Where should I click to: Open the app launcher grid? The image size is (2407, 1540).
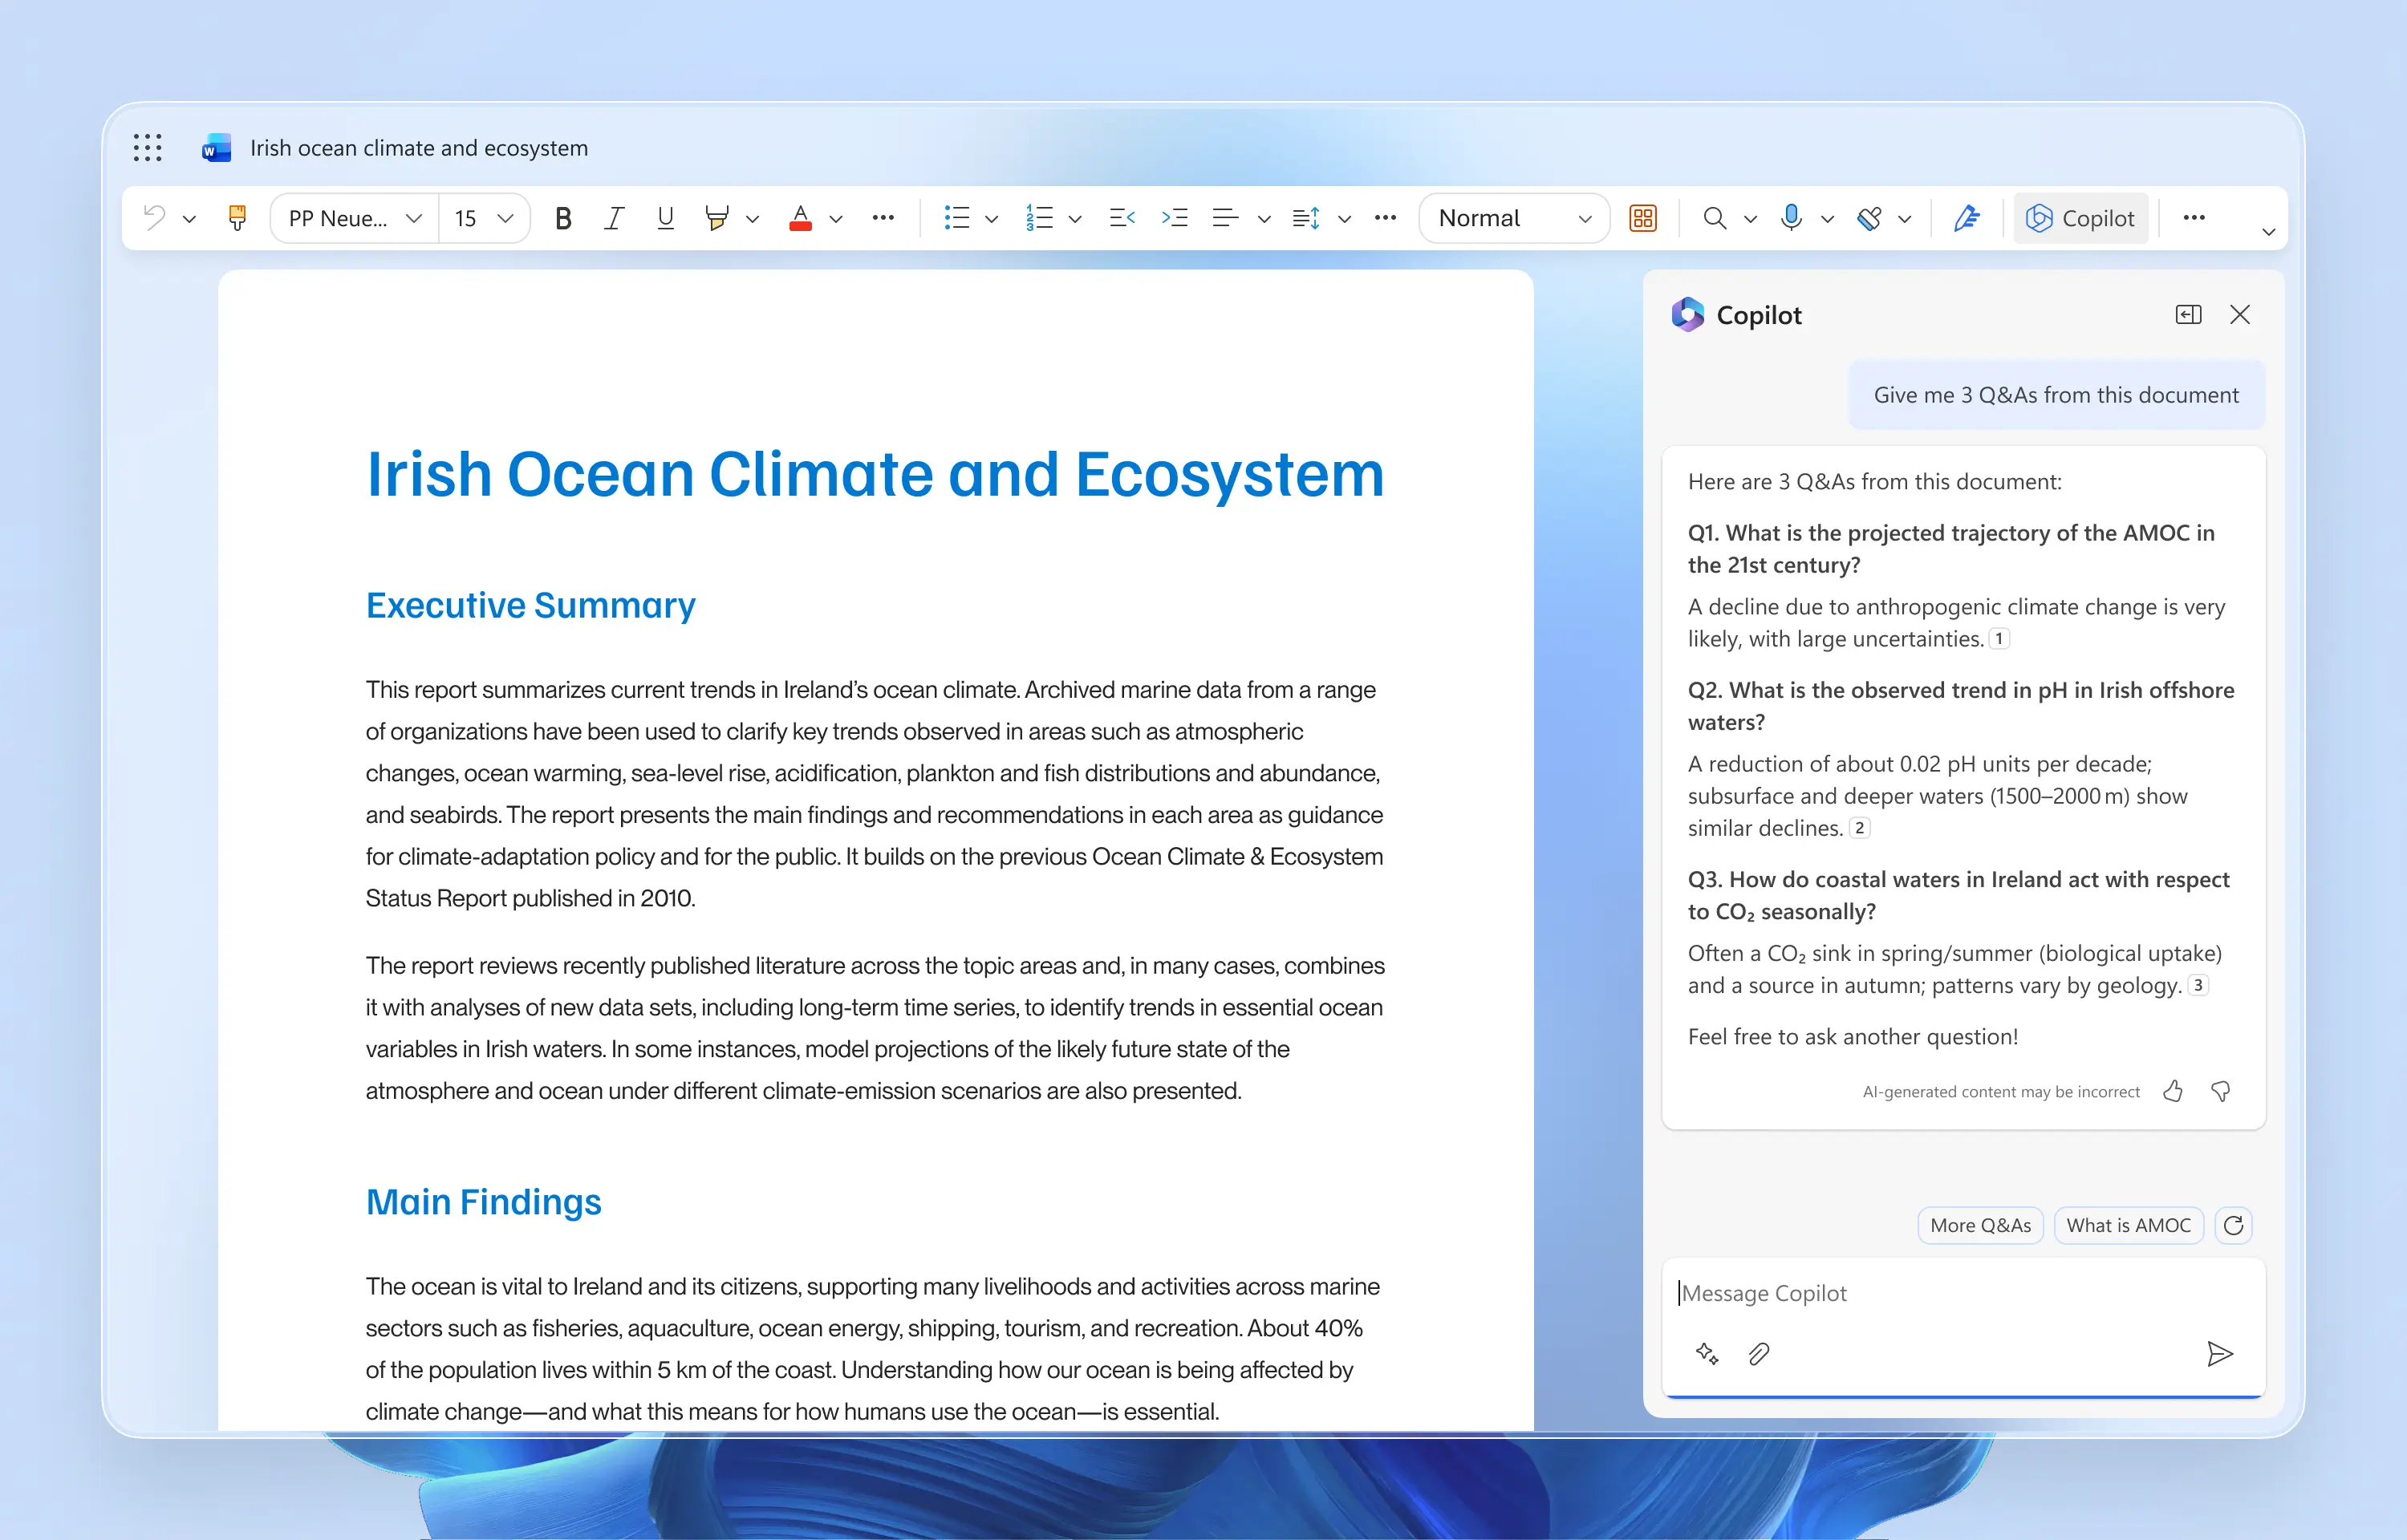pyautogui.click(x=147, y=148)
